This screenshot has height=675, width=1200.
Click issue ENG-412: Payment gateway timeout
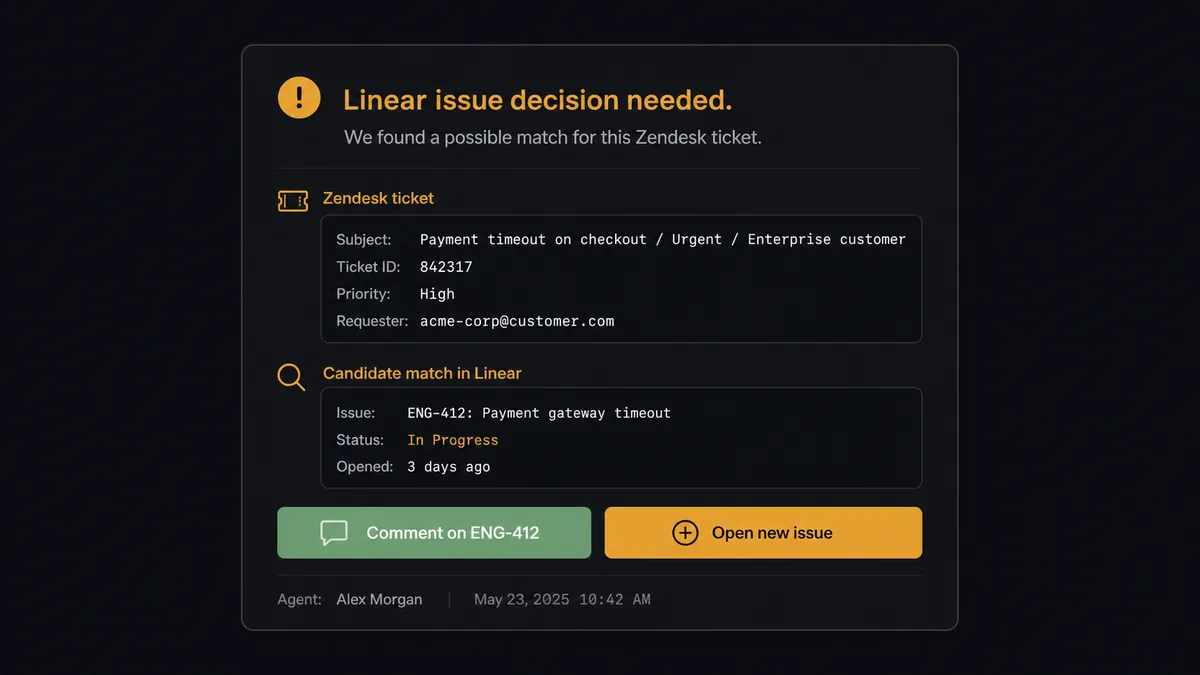(x=539, y=413)
